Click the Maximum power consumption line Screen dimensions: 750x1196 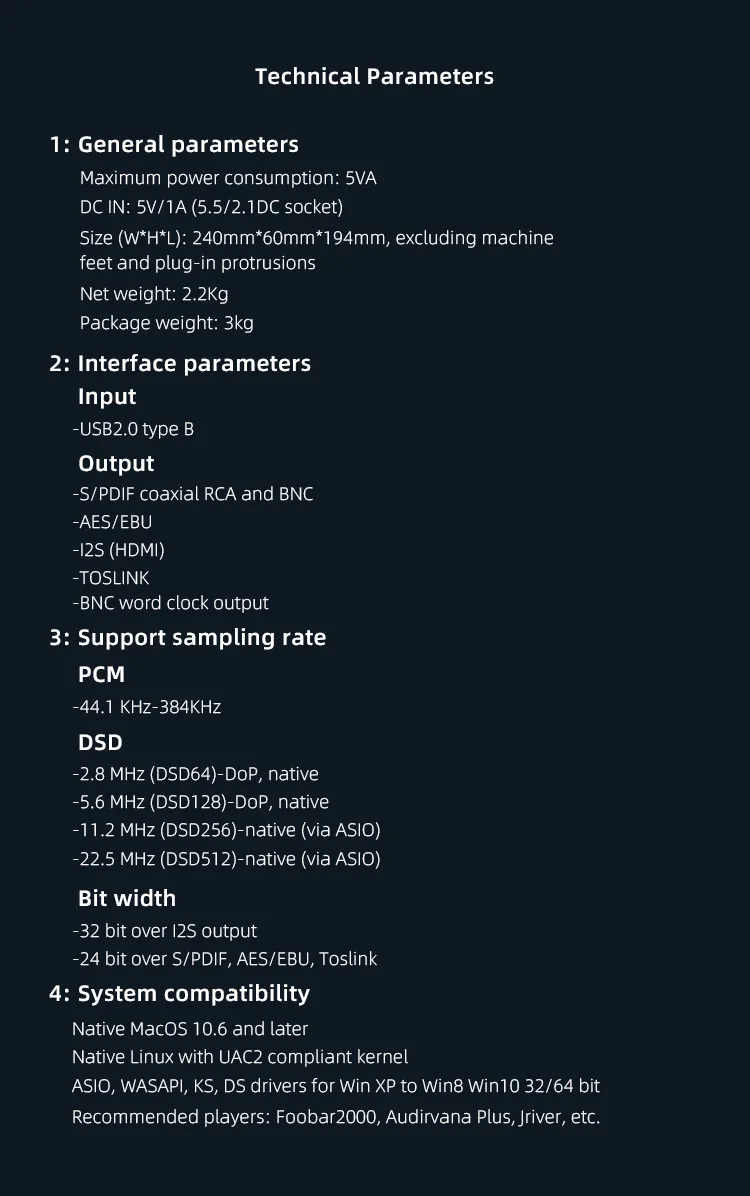click(x=228, y=178)
